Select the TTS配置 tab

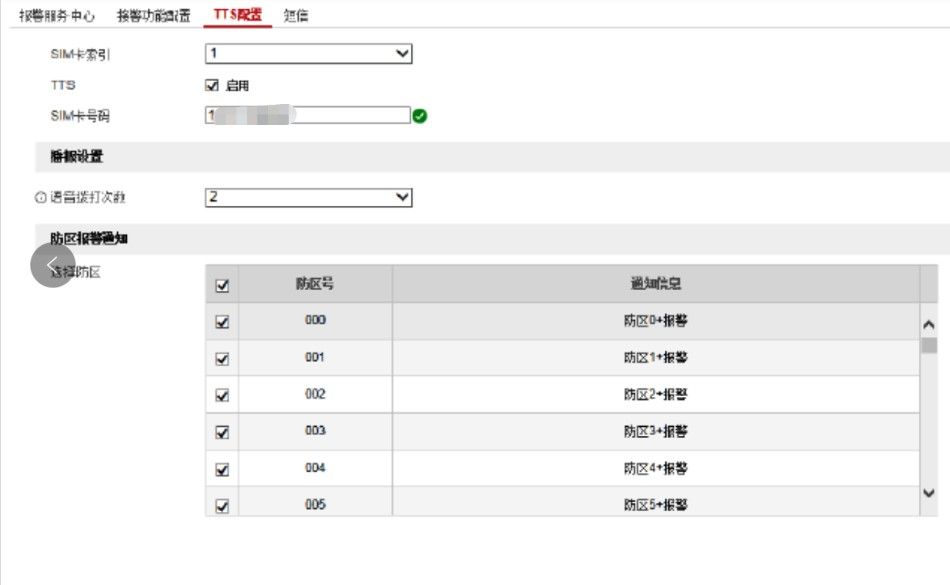pos(238,15)
